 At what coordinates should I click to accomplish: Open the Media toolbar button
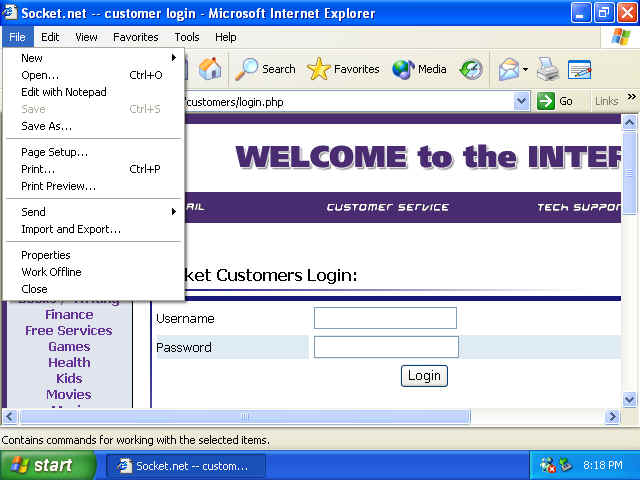point(419,69)
